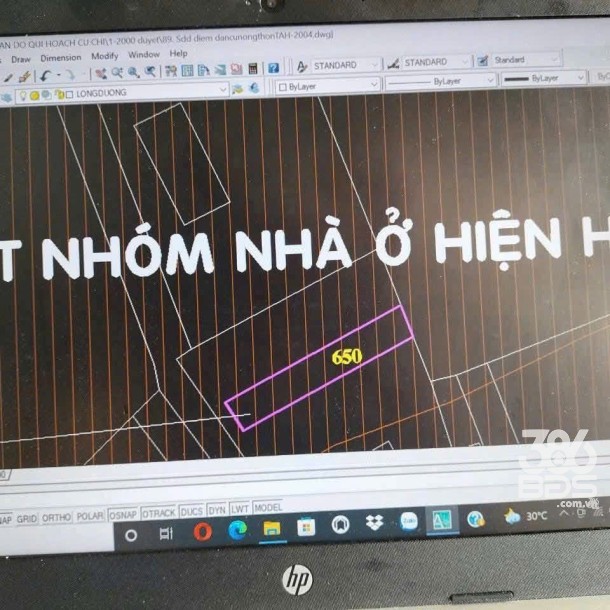Open the Properties palette icon
Image resolution: width=610 pixels, height=610 pixels.
coord(171,71)
